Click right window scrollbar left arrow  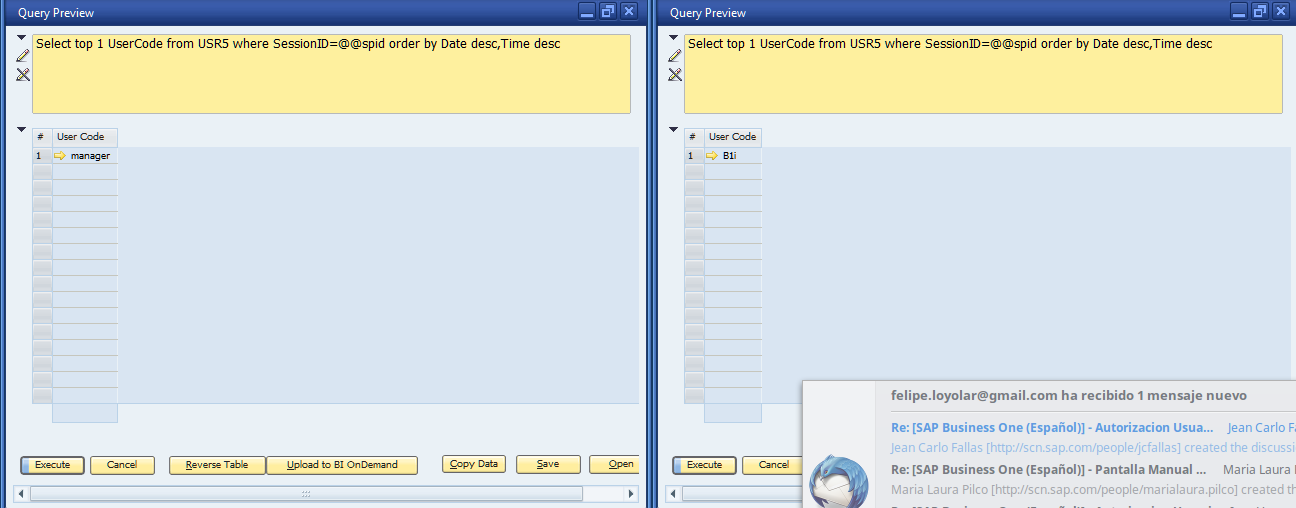point(673,494)
